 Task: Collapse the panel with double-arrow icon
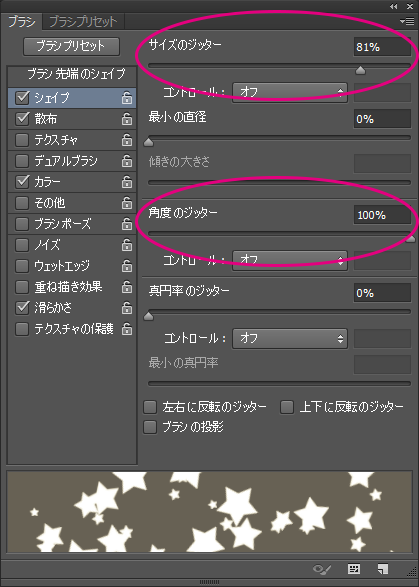[x=393, y=6]
